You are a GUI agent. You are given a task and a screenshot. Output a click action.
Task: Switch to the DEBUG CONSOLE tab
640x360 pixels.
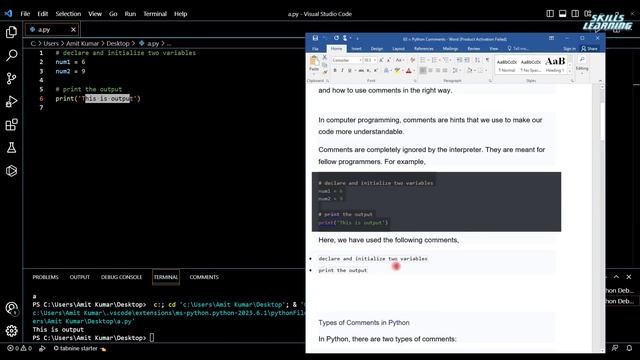tap(121, 277)
